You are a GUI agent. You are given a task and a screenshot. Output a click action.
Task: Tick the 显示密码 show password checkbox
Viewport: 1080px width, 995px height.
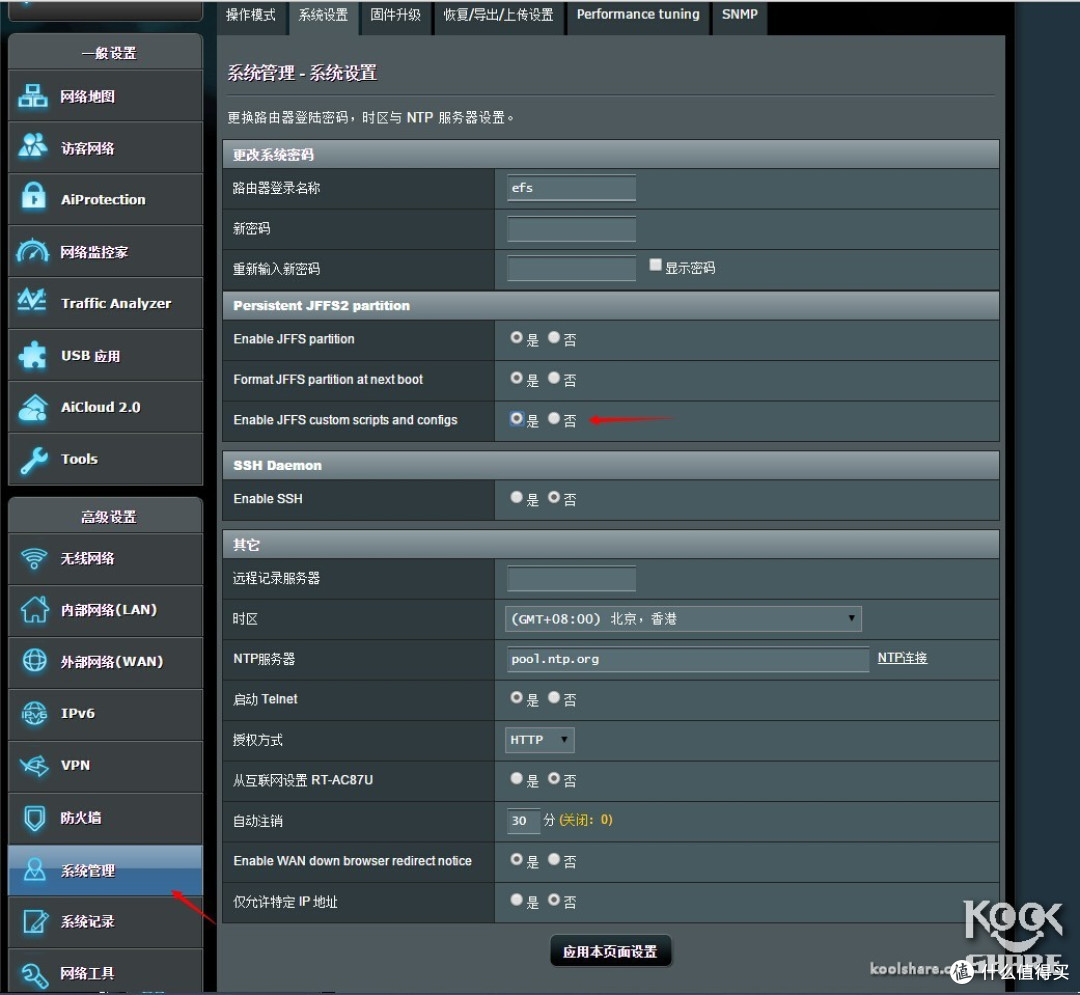coord(656,266)
